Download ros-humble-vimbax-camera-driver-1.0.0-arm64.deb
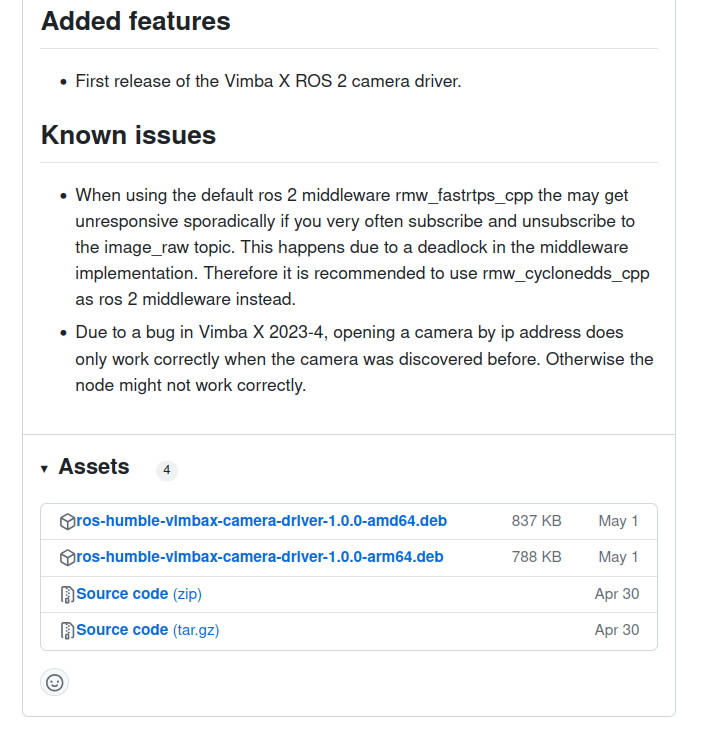This screenshot has height=734, width=702. tap(260, 557)
